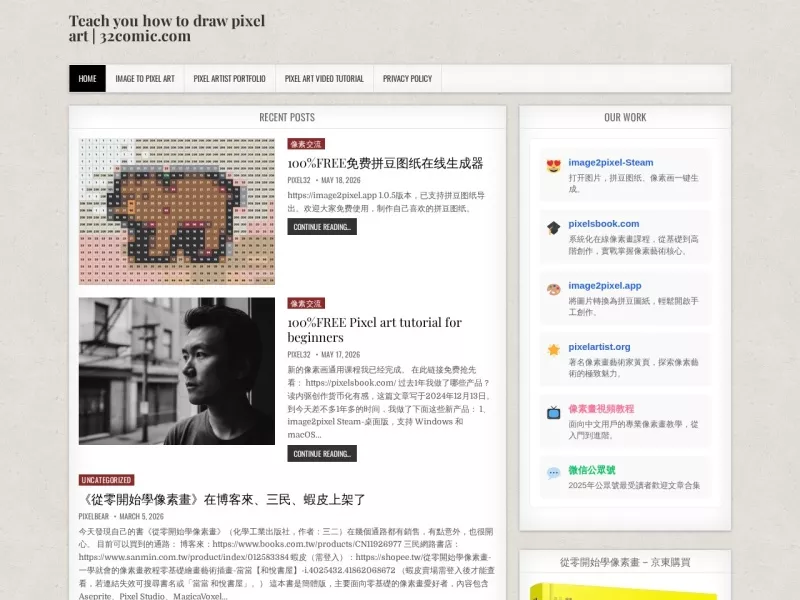Open the pixel art bear bead pattern thumbnail

[177, 211]
